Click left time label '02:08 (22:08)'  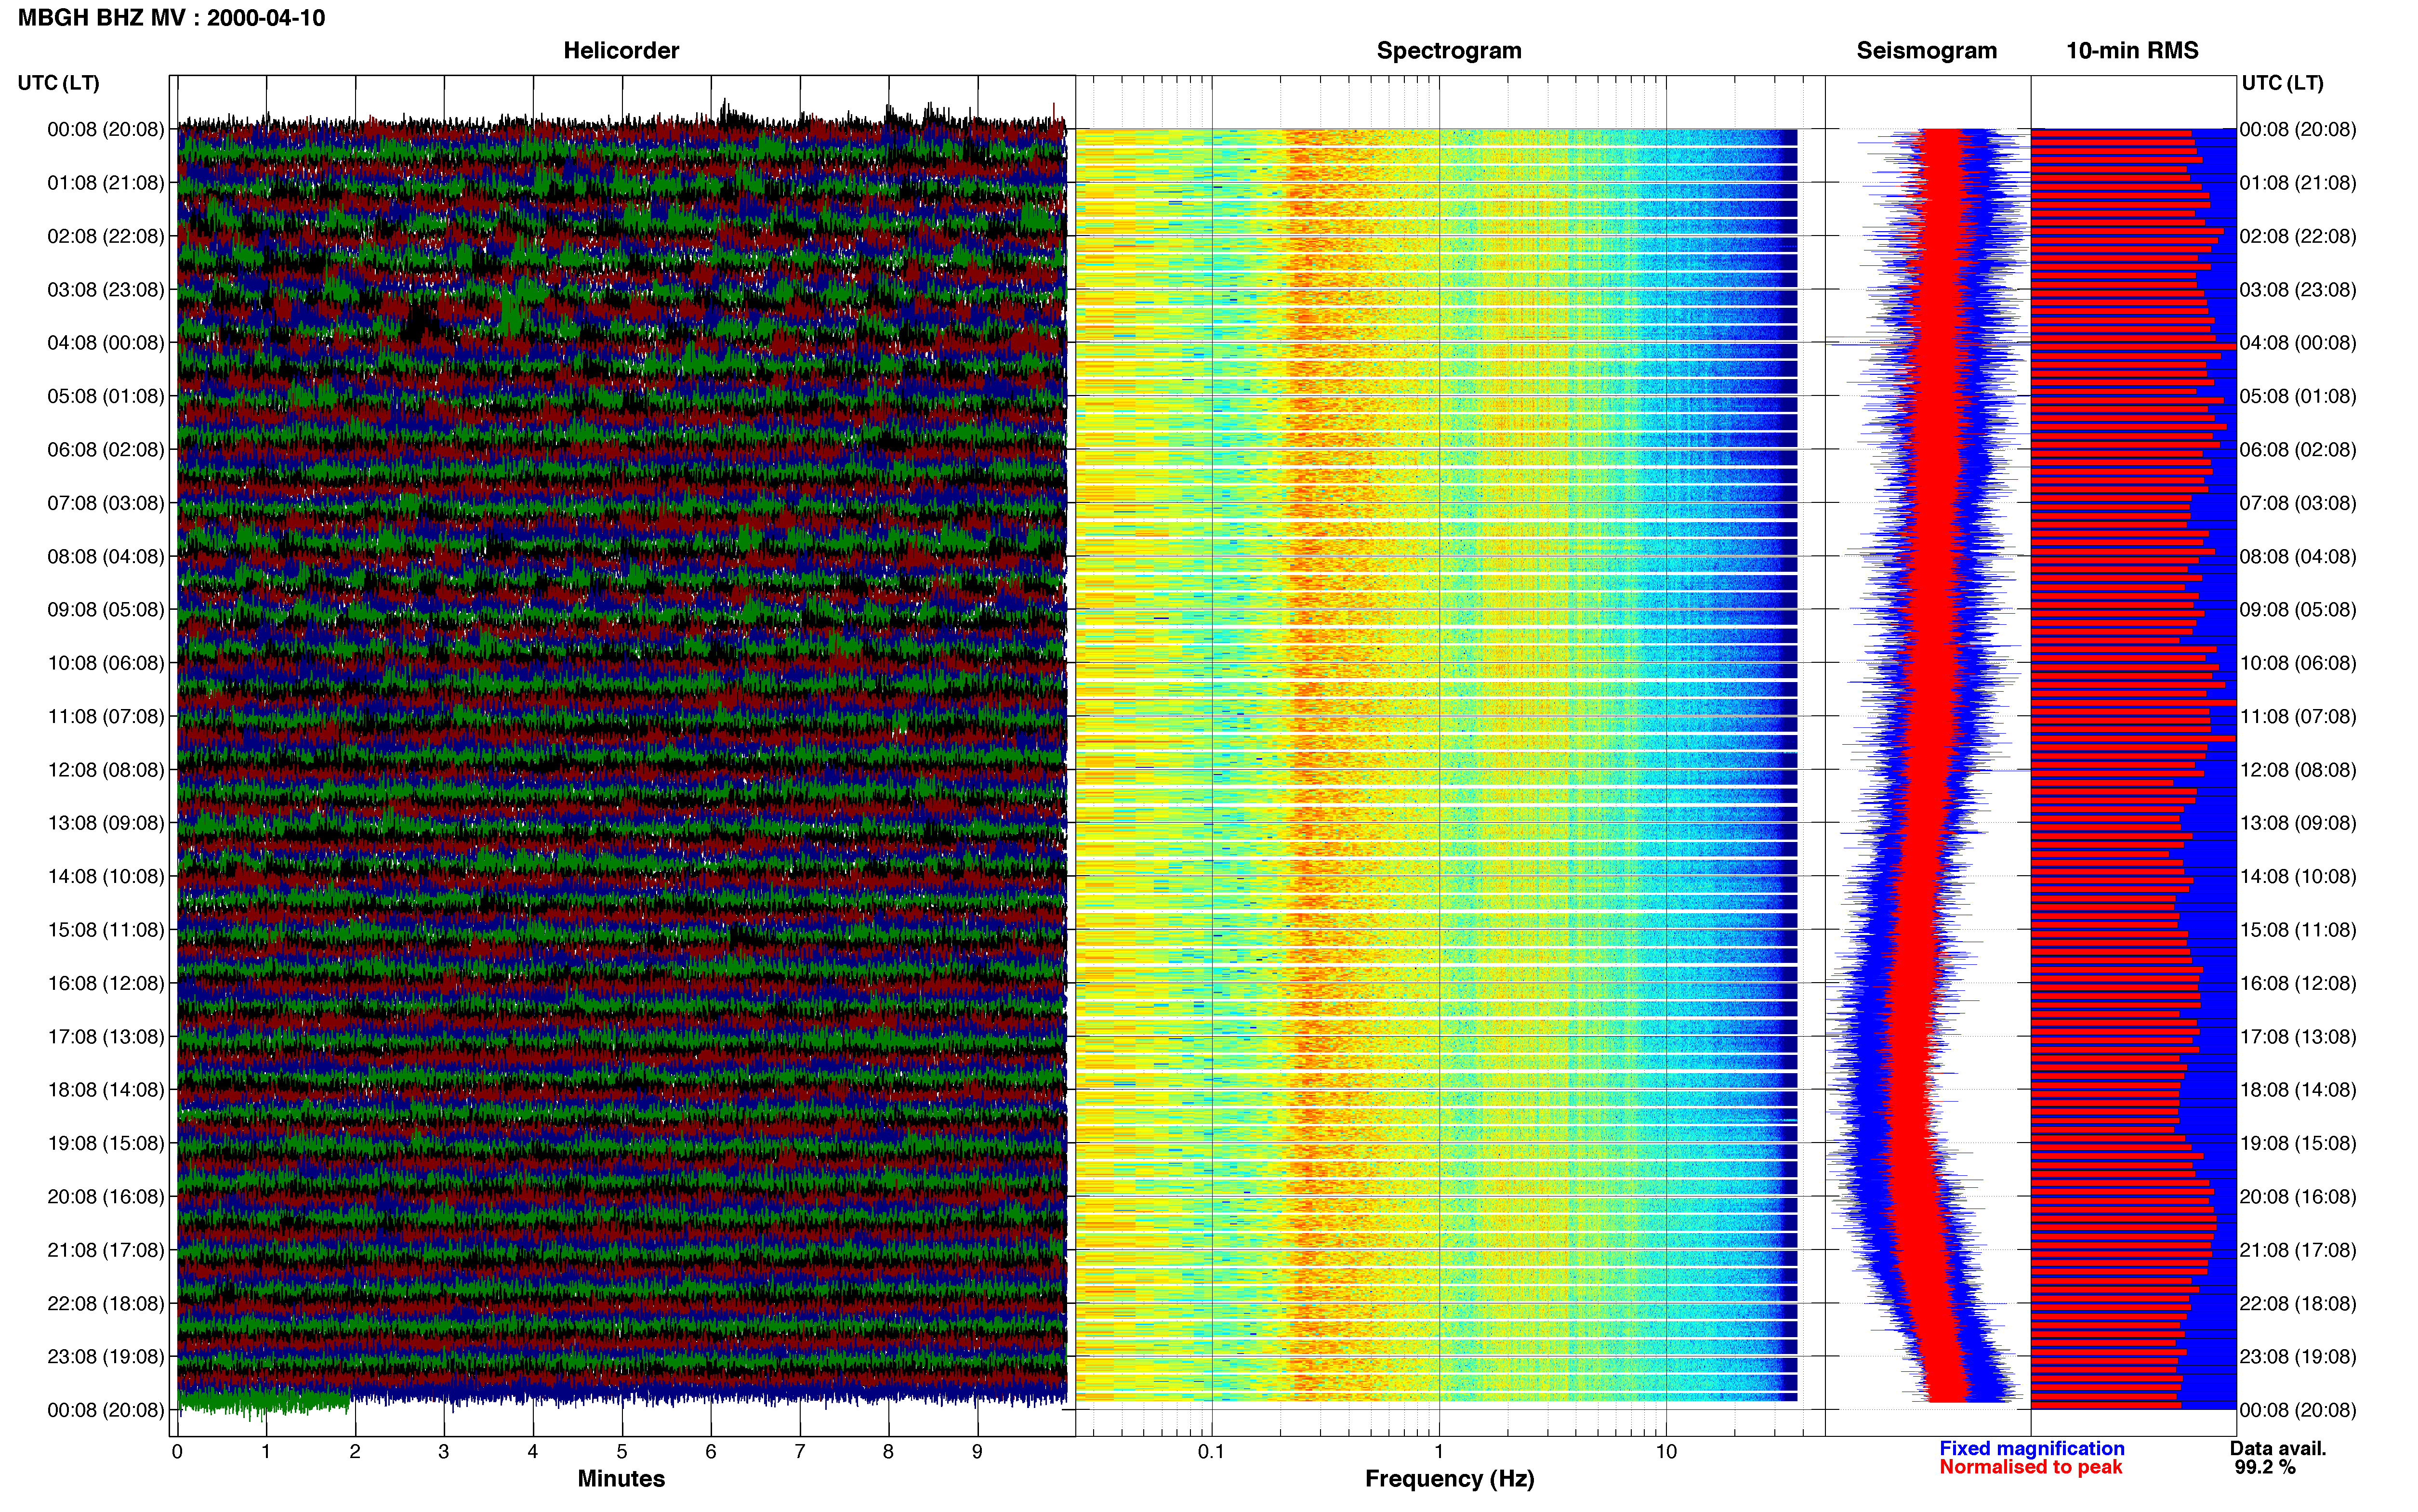[x=105, y=236]
